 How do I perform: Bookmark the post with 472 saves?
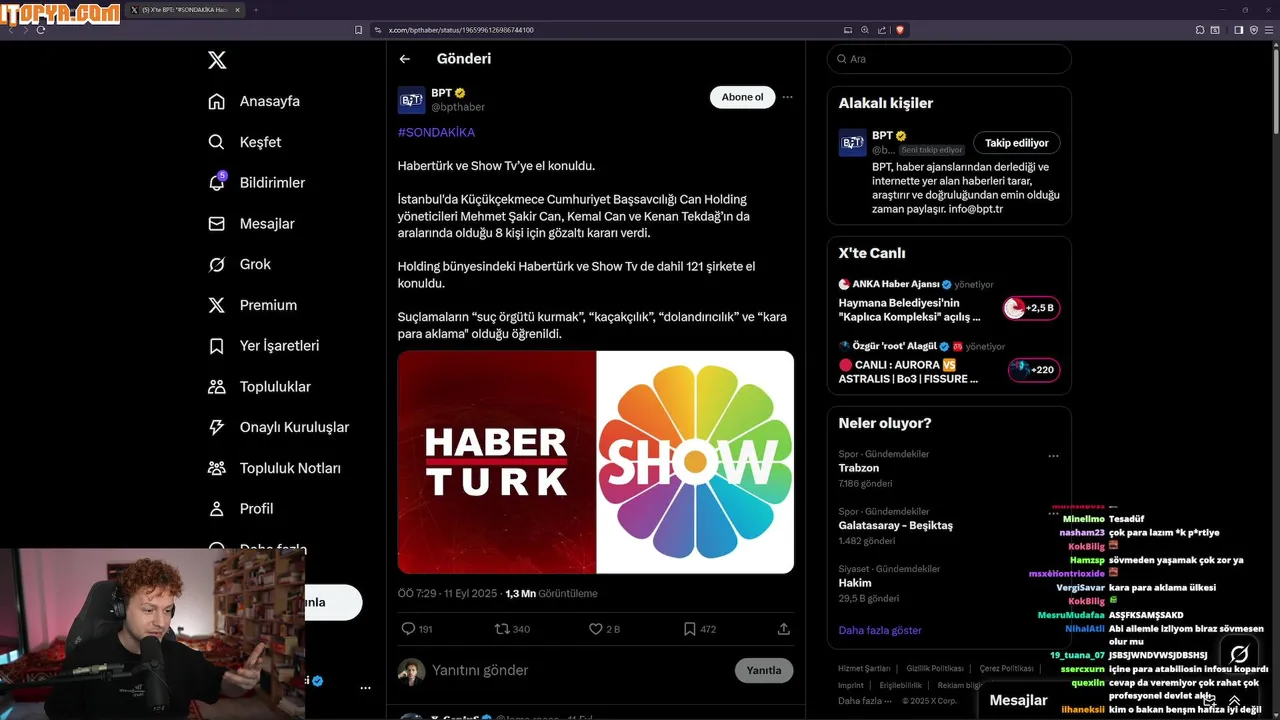click(690, 629)
